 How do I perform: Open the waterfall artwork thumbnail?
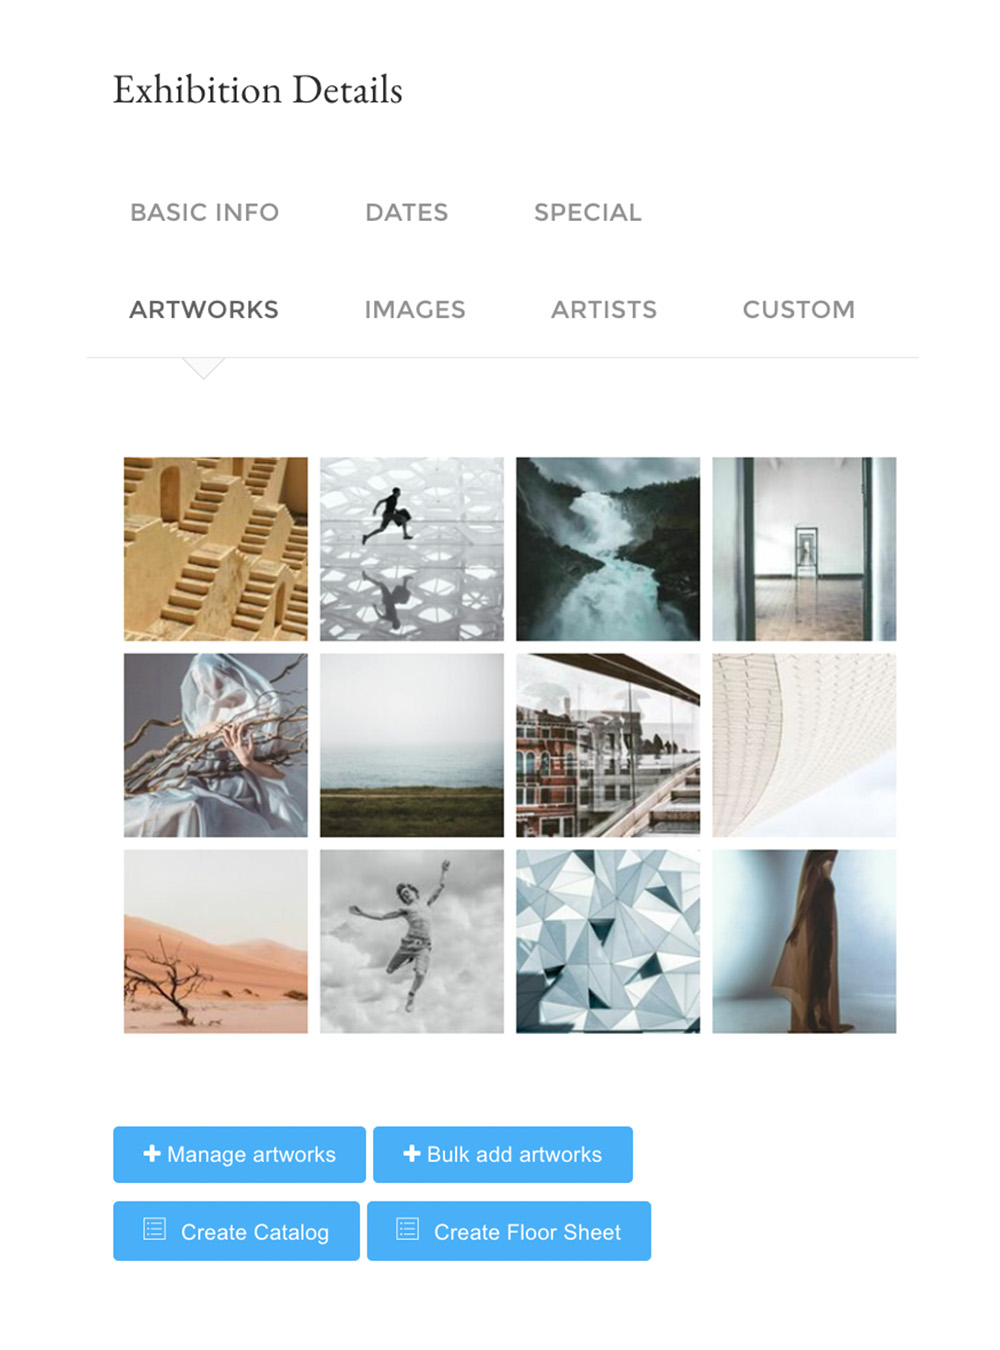(x=608, y=549)
